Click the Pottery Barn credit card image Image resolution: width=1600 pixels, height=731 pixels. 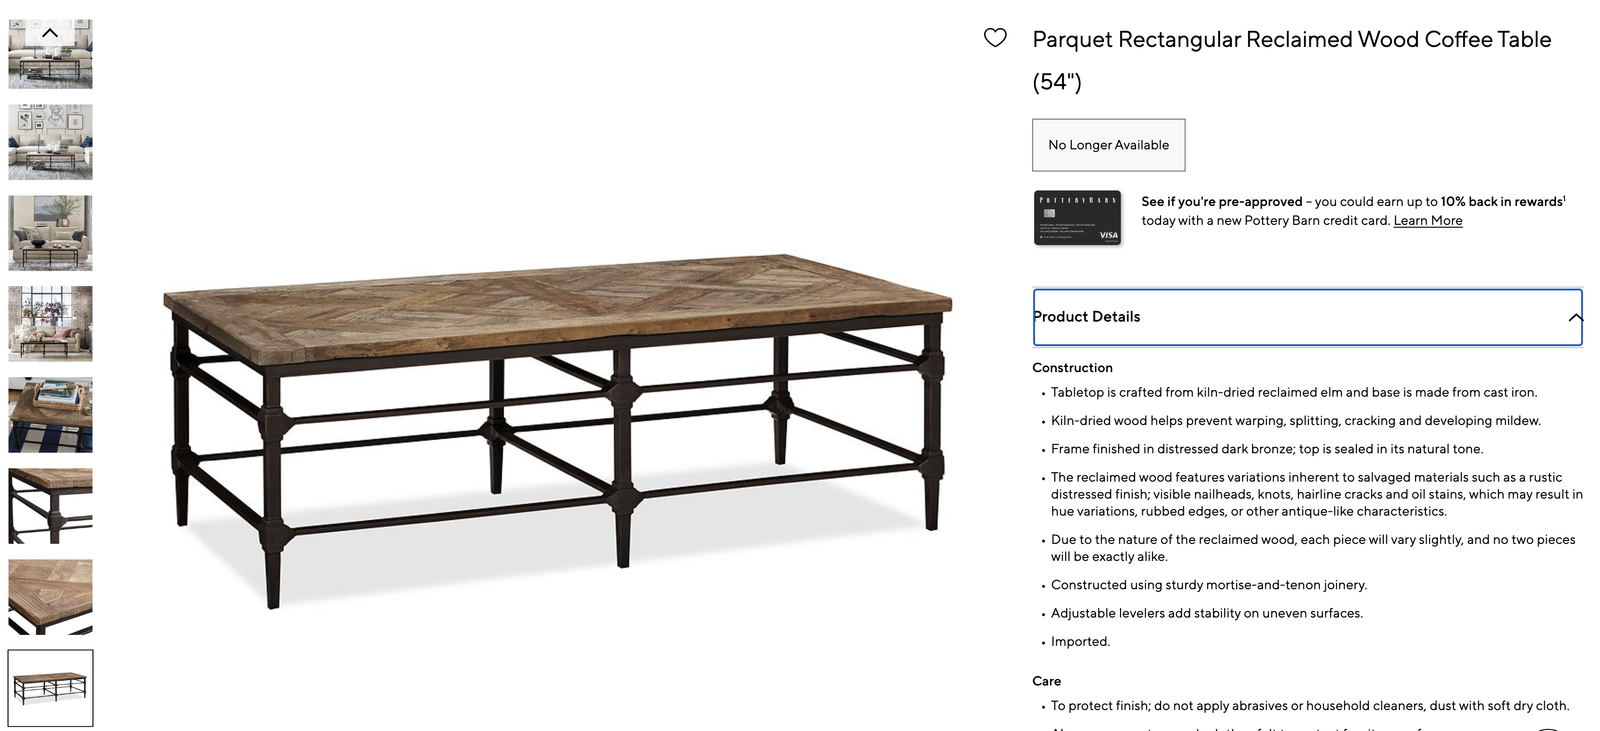(1077, 218)
